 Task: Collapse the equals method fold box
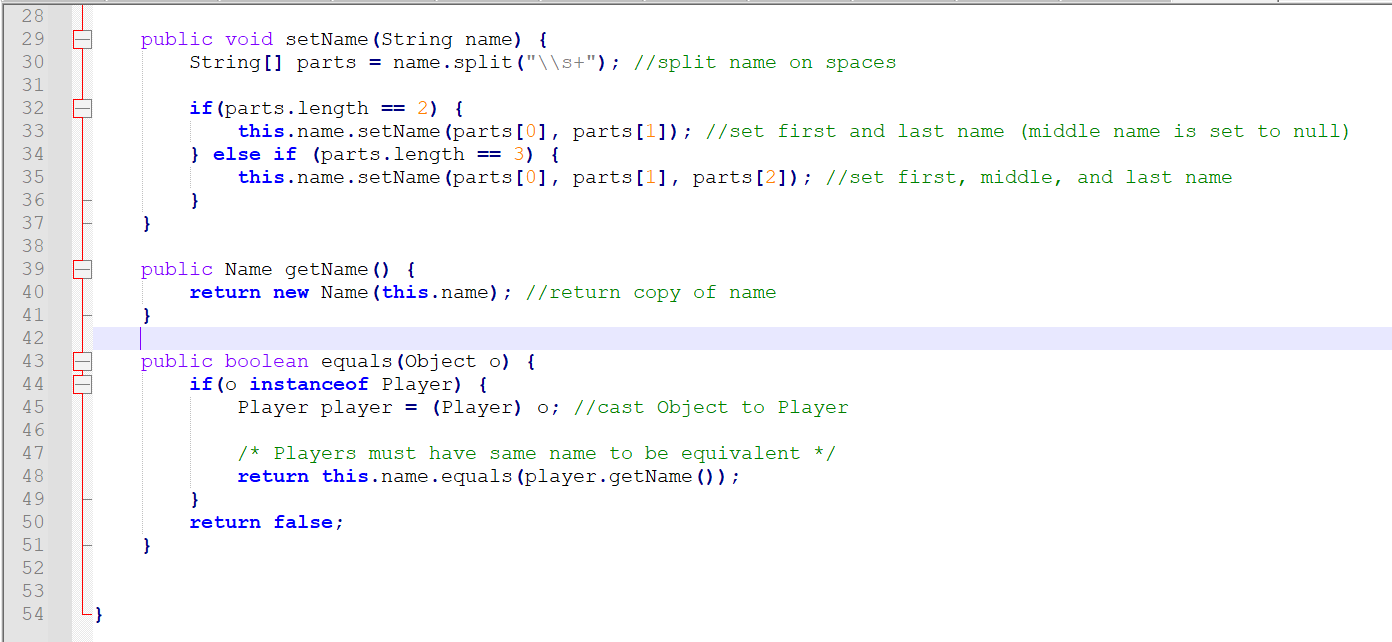pos(82,361)
